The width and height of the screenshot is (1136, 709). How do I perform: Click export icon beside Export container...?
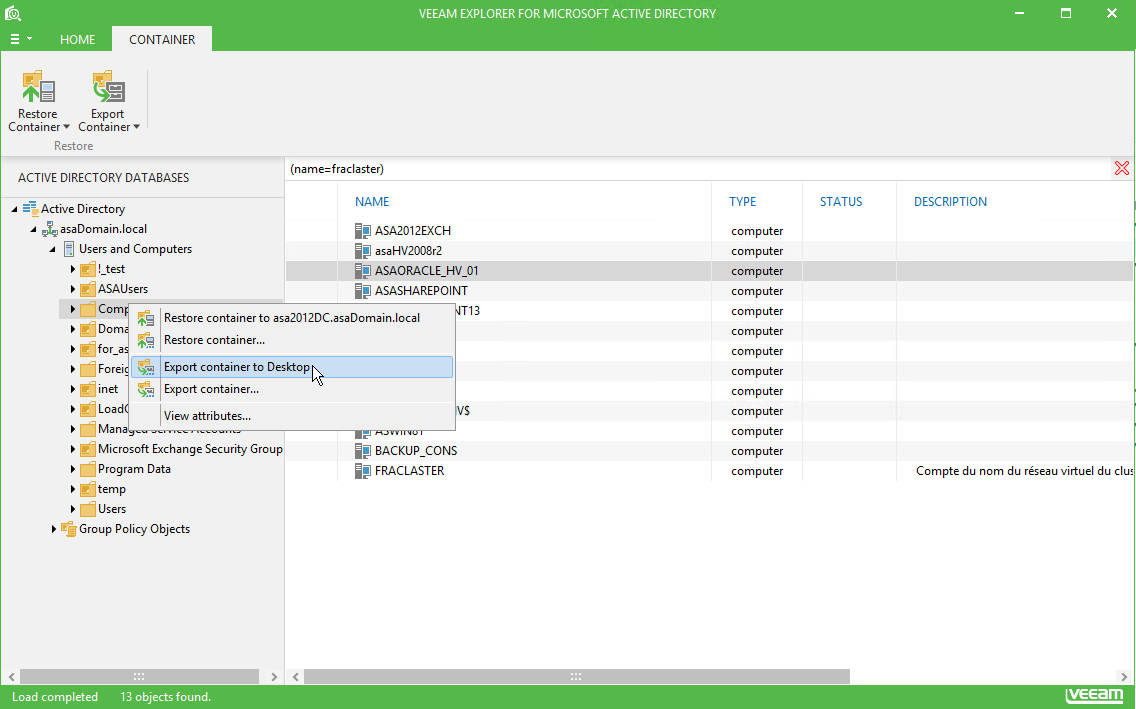click(146, 389)
